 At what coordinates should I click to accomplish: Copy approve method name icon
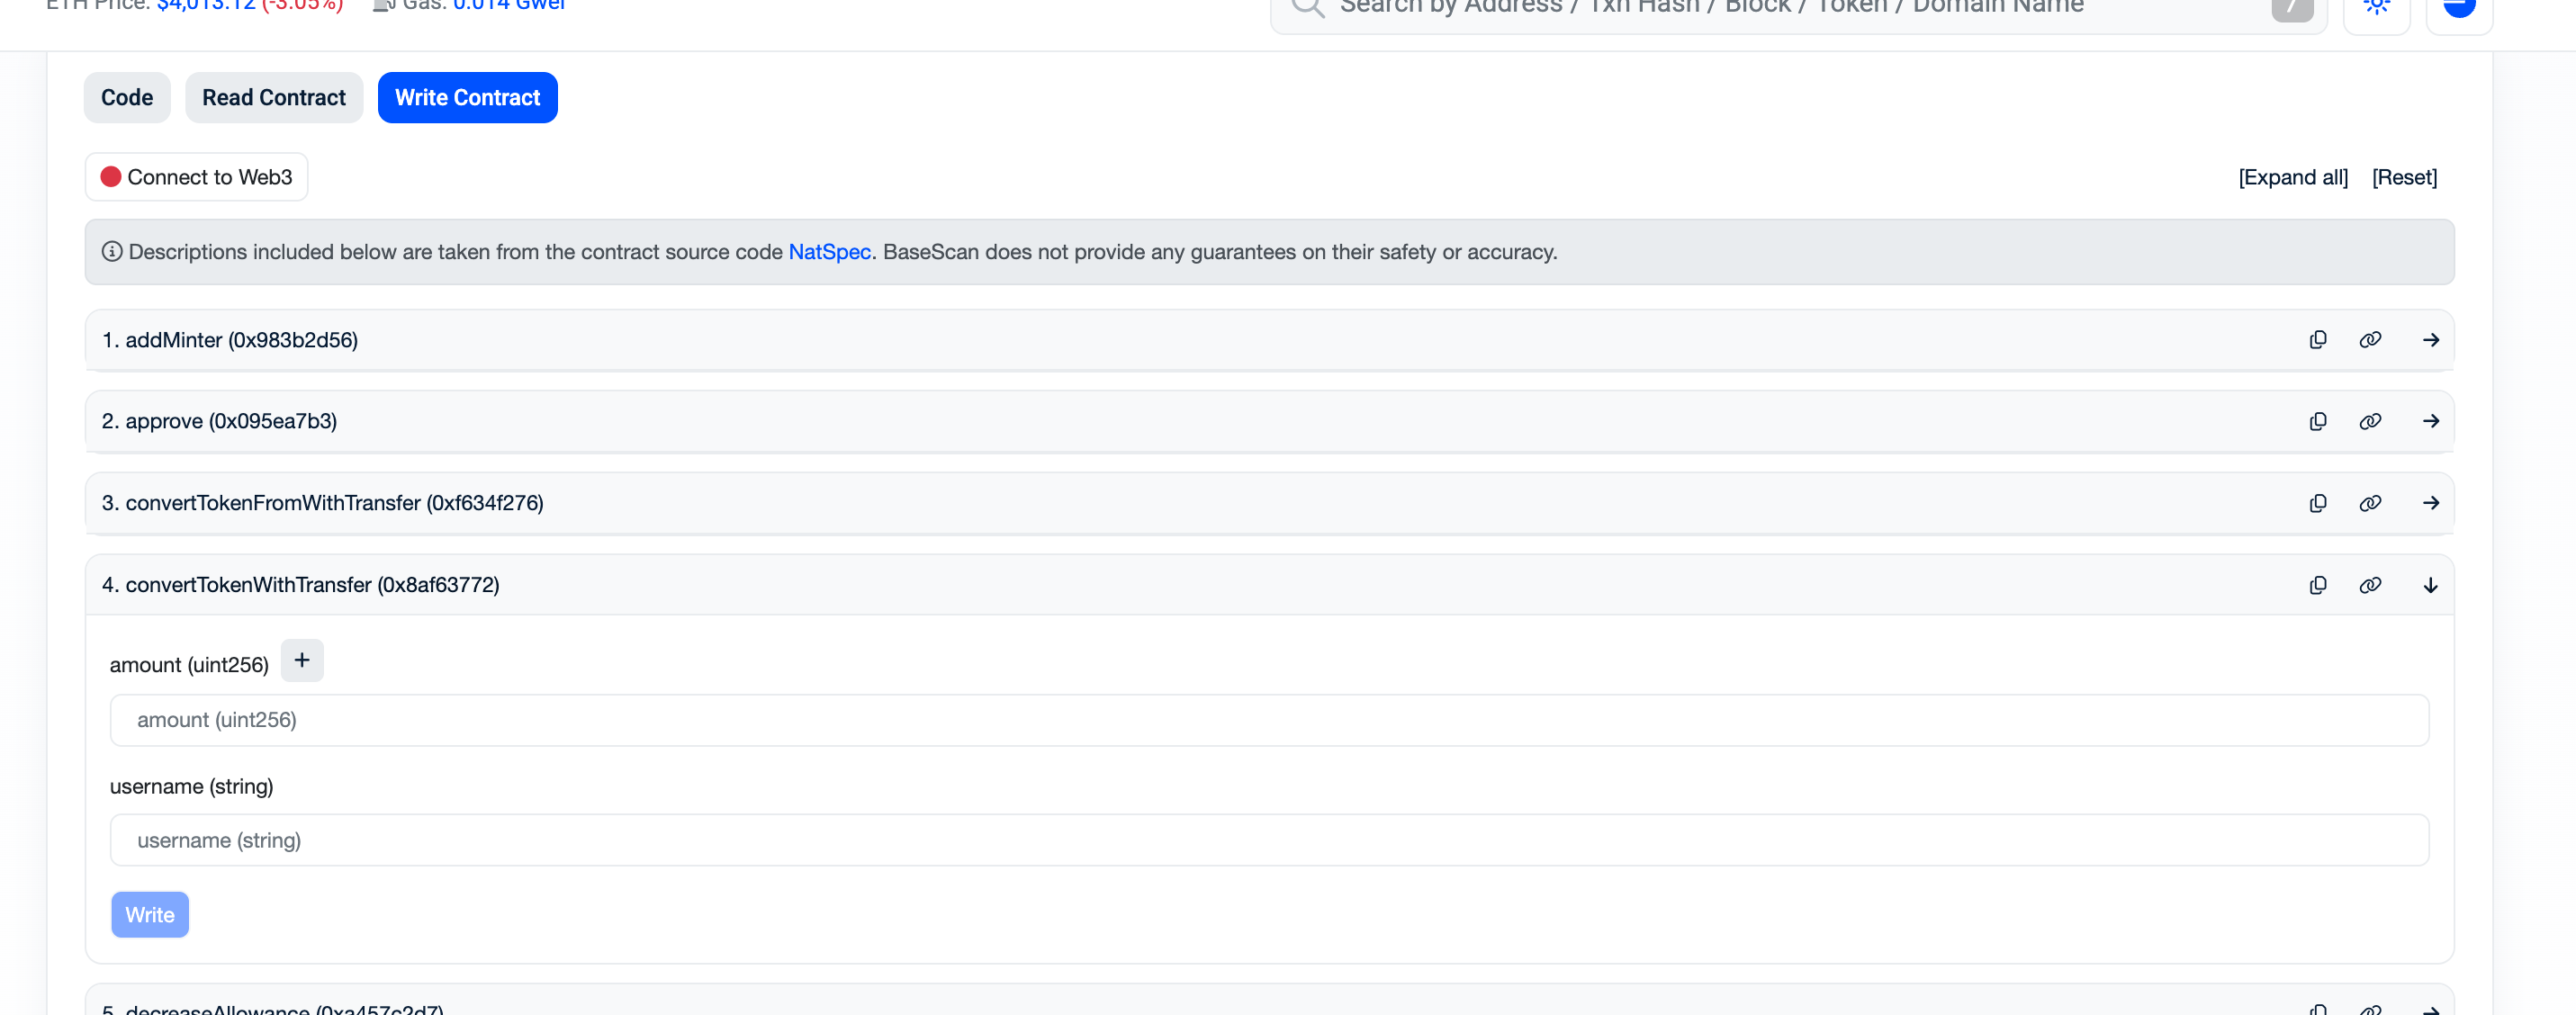2317,421
